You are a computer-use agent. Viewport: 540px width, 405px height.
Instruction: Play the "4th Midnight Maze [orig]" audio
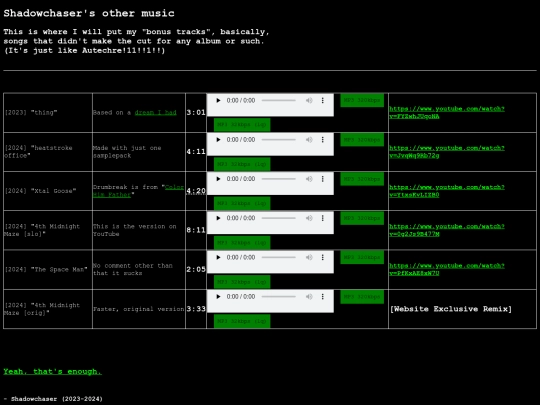pos(218,297)
